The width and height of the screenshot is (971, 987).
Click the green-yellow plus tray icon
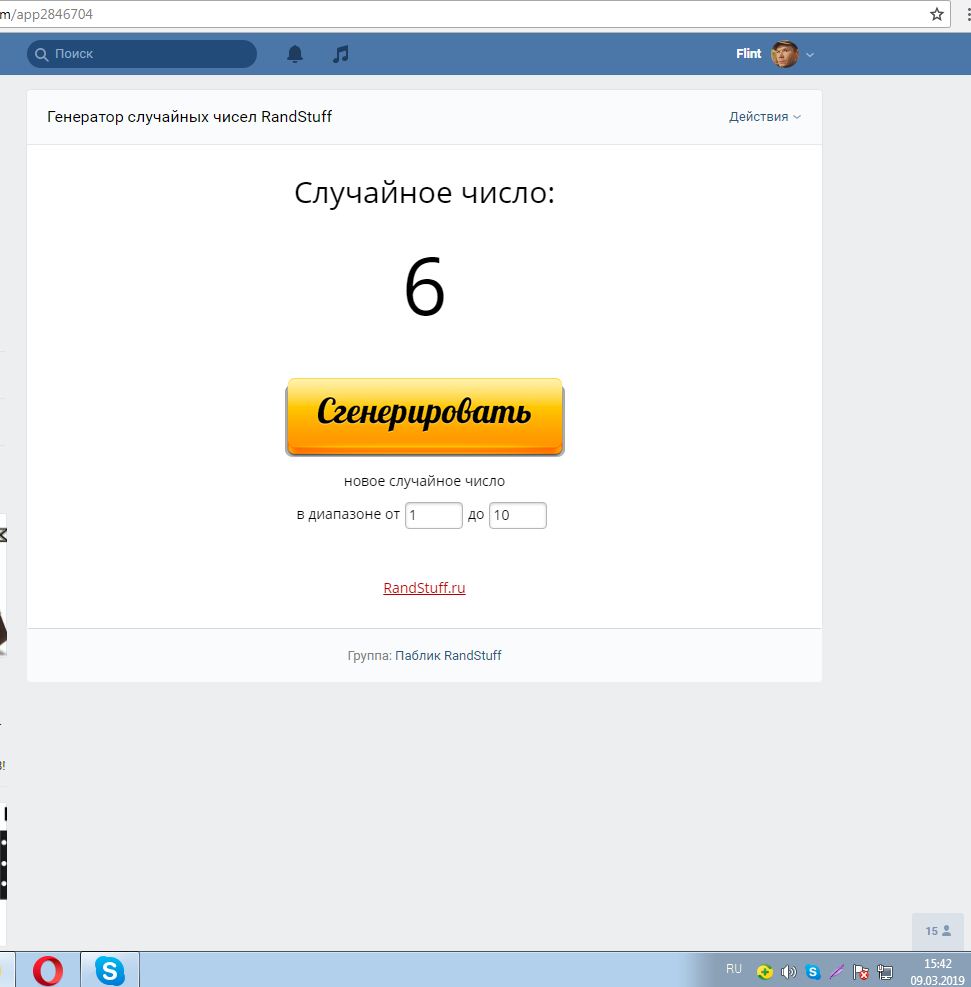765,972
